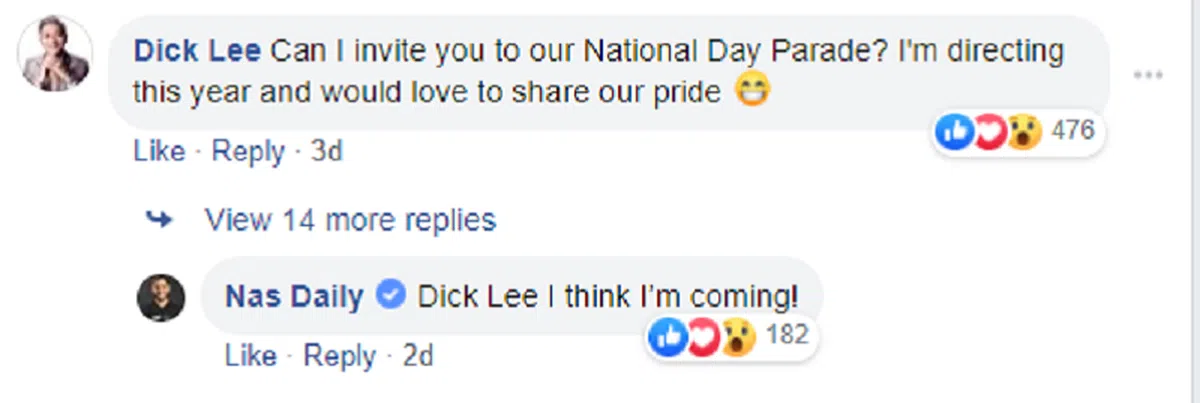The height and width of the screenshot is (403, 1200).
Task: Open the 3d timestamp on Dick Lee's comment
Action: (327, 151)
